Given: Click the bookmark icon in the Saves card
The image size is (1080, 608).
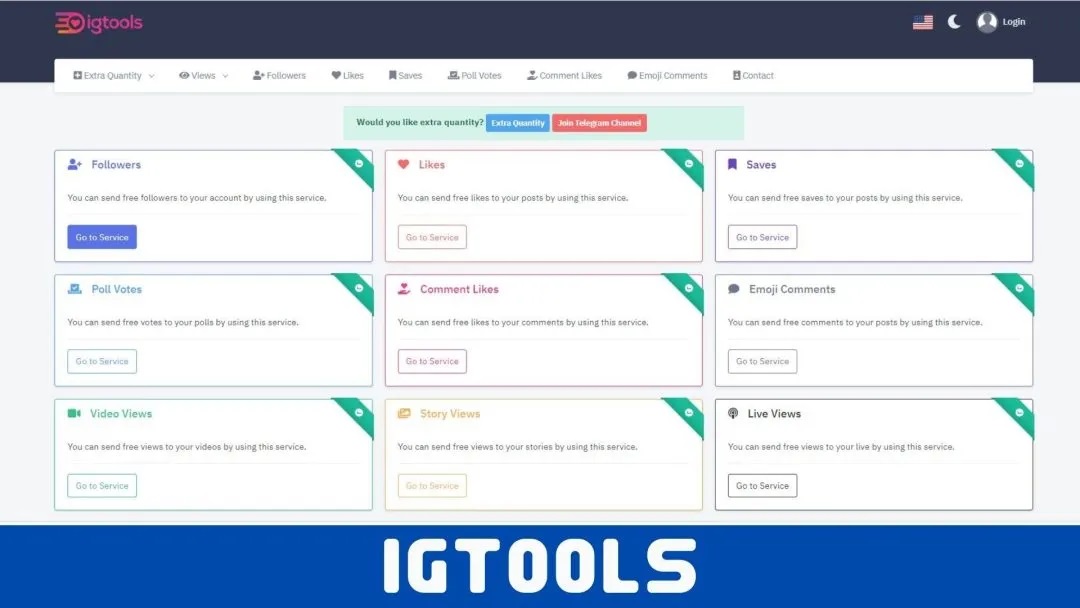Looking at the screenshot, I should click(x=733, y=165).
